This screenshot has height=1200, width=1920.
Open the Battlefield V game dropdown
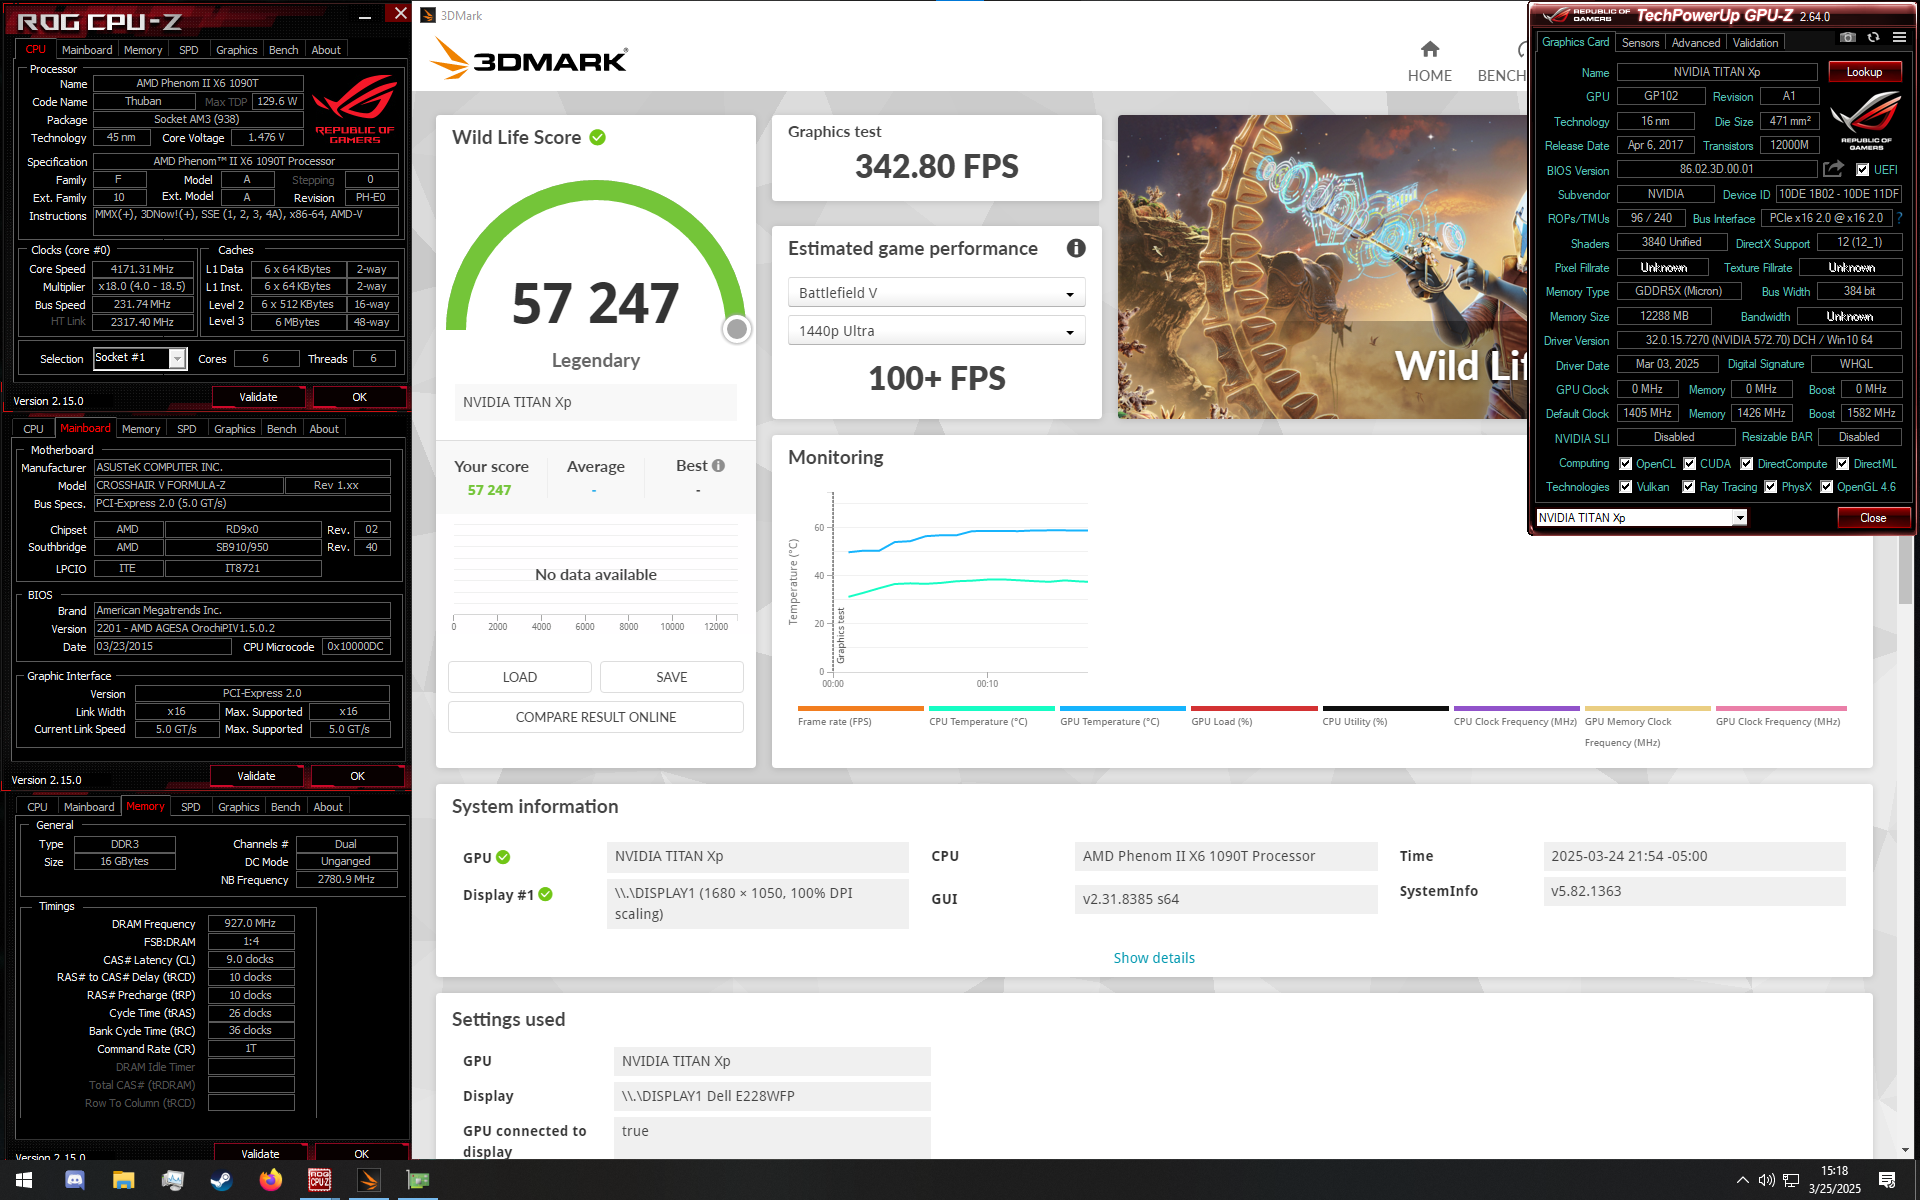936,293
